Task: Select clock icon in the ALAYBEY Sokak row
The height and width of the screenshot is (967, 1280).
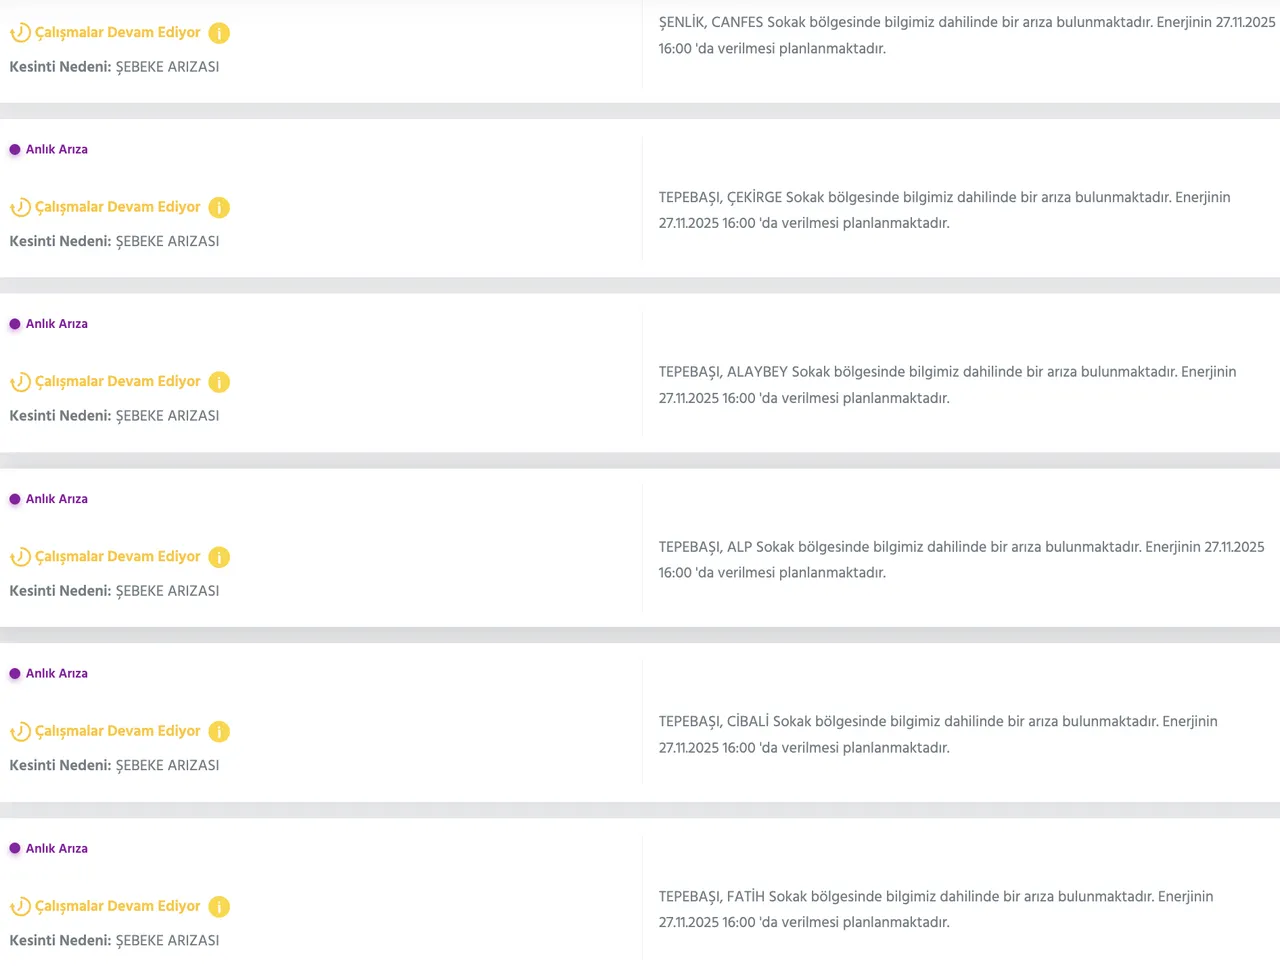Action: [20, 382]
